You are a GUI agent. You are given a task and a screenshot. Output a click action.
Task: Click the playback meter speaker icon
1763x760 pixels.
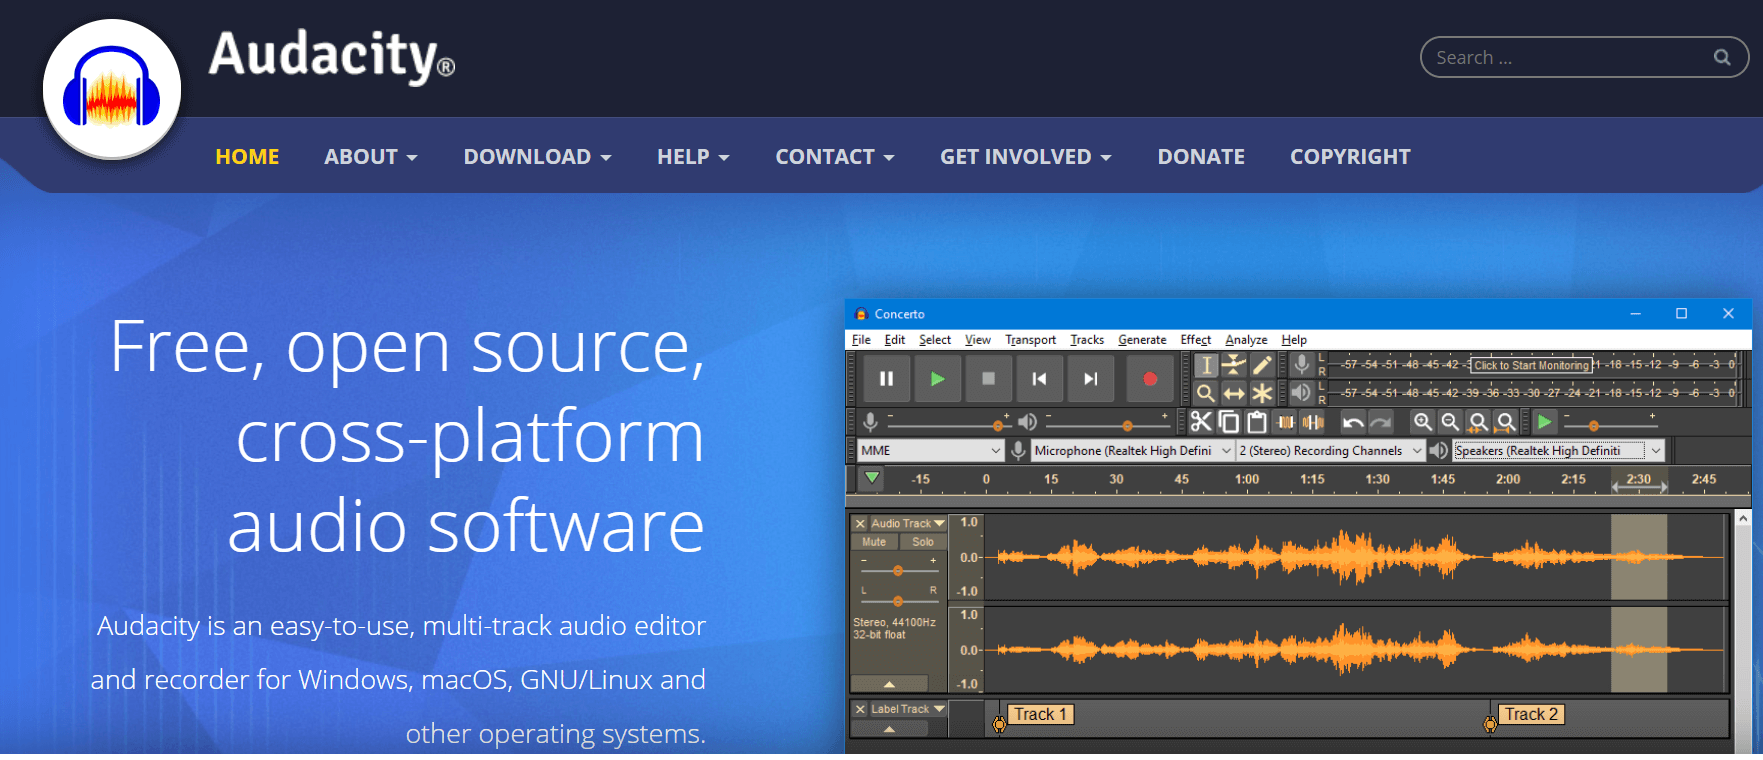tap(1302, 393)
